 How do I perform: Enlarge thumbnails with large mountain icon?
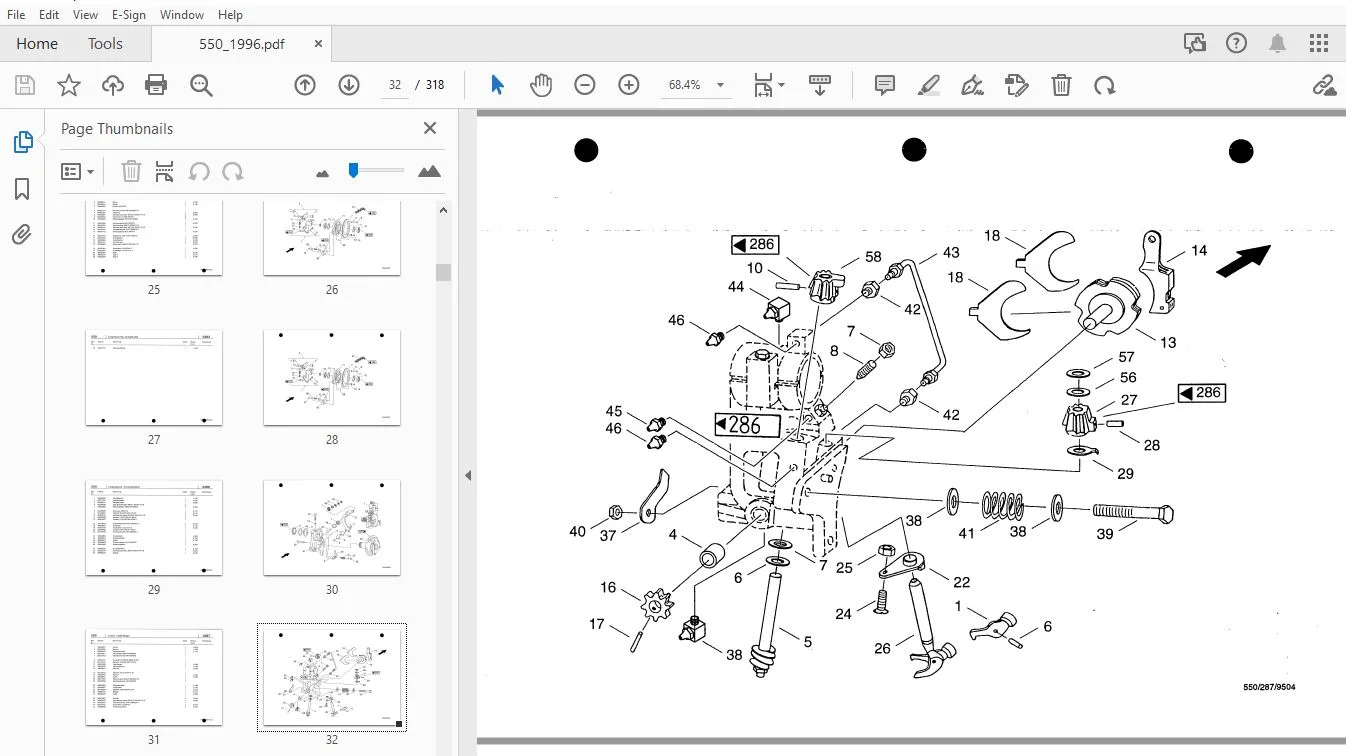[x=429, y=171]
